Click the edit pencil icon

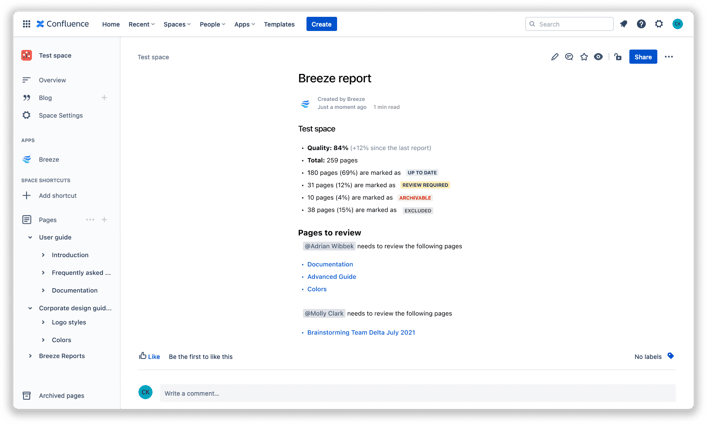coord(555,57)
